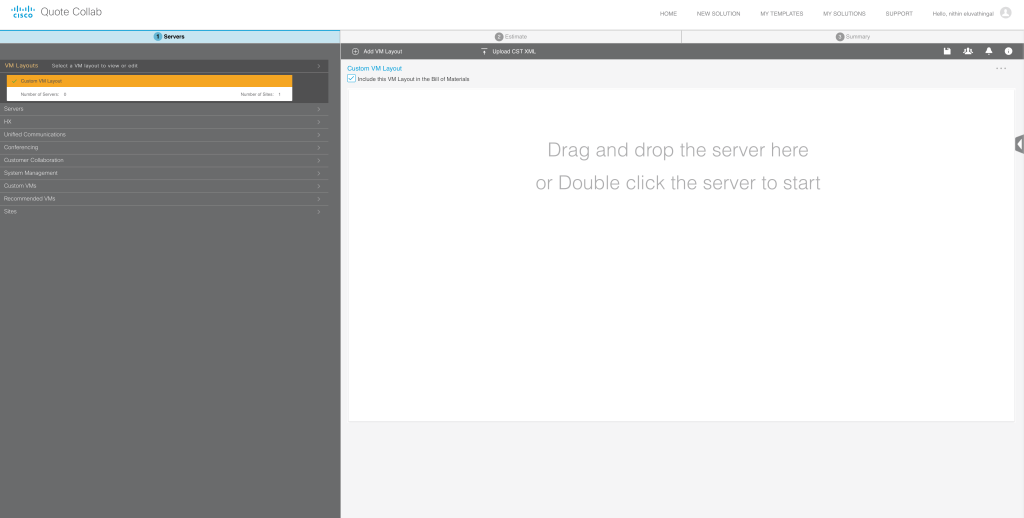Screen dimensions: 1024x518
Task: Click the Add VM Layout button
Action: click(377, 51)
